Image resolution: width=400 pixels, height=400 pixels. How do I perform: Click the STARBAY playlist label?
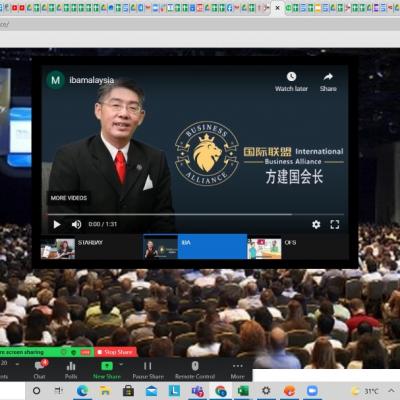click(x=90, y=243)
